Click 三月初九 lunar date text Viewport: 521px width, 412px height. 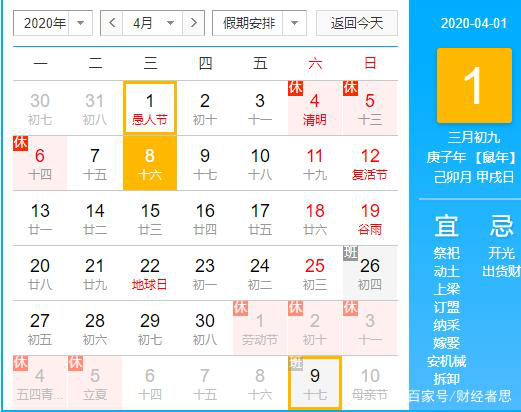(474, 137)
